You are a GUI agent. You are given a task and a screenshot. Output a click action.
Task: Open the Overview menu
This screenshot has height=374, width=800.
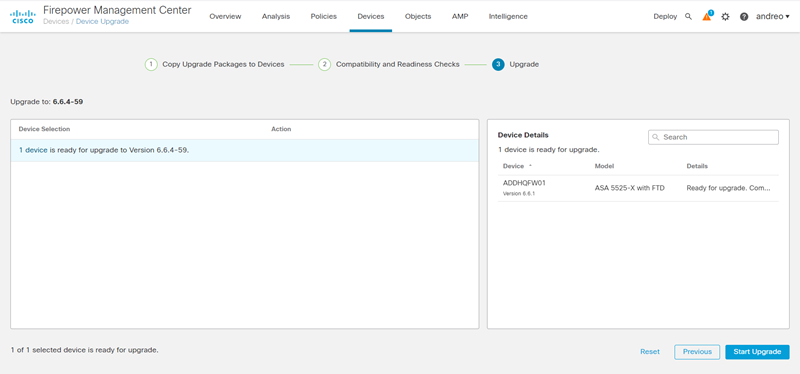225,16
